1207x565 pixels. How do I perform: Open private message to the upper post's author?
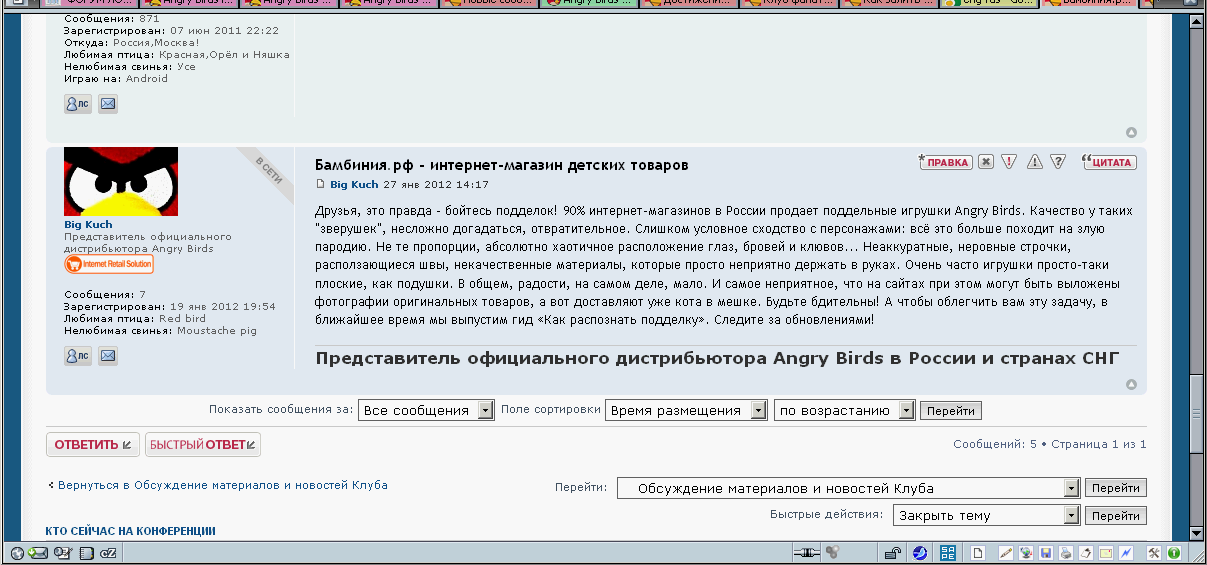click(x=78, y=103)
